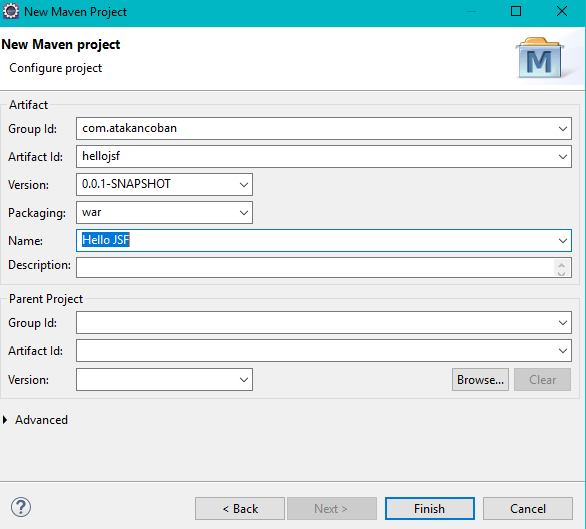Viewport: 586px width, 529px height.
Task: Expand the 0.0.1-SNAPSHOT Version dropdown
Action: [244, 185]
